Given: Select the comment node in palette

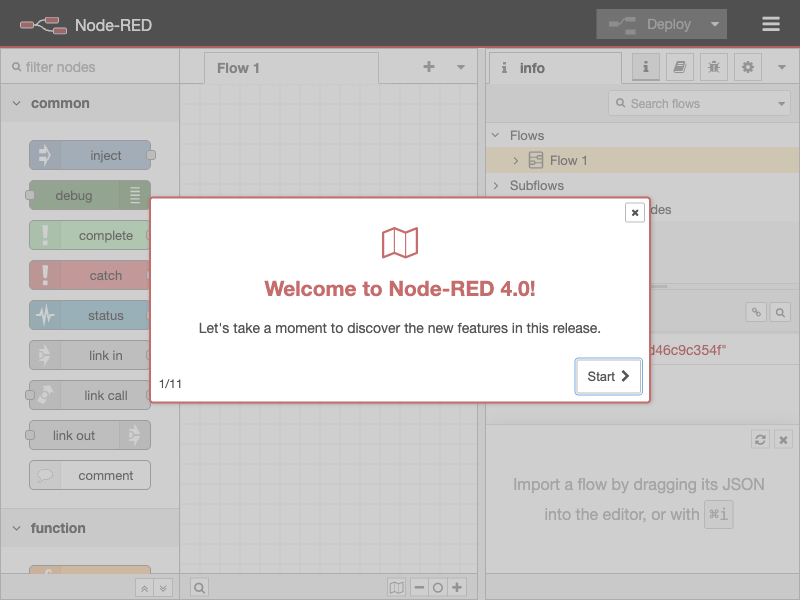Looking at the screenshot, I should 90,475.
